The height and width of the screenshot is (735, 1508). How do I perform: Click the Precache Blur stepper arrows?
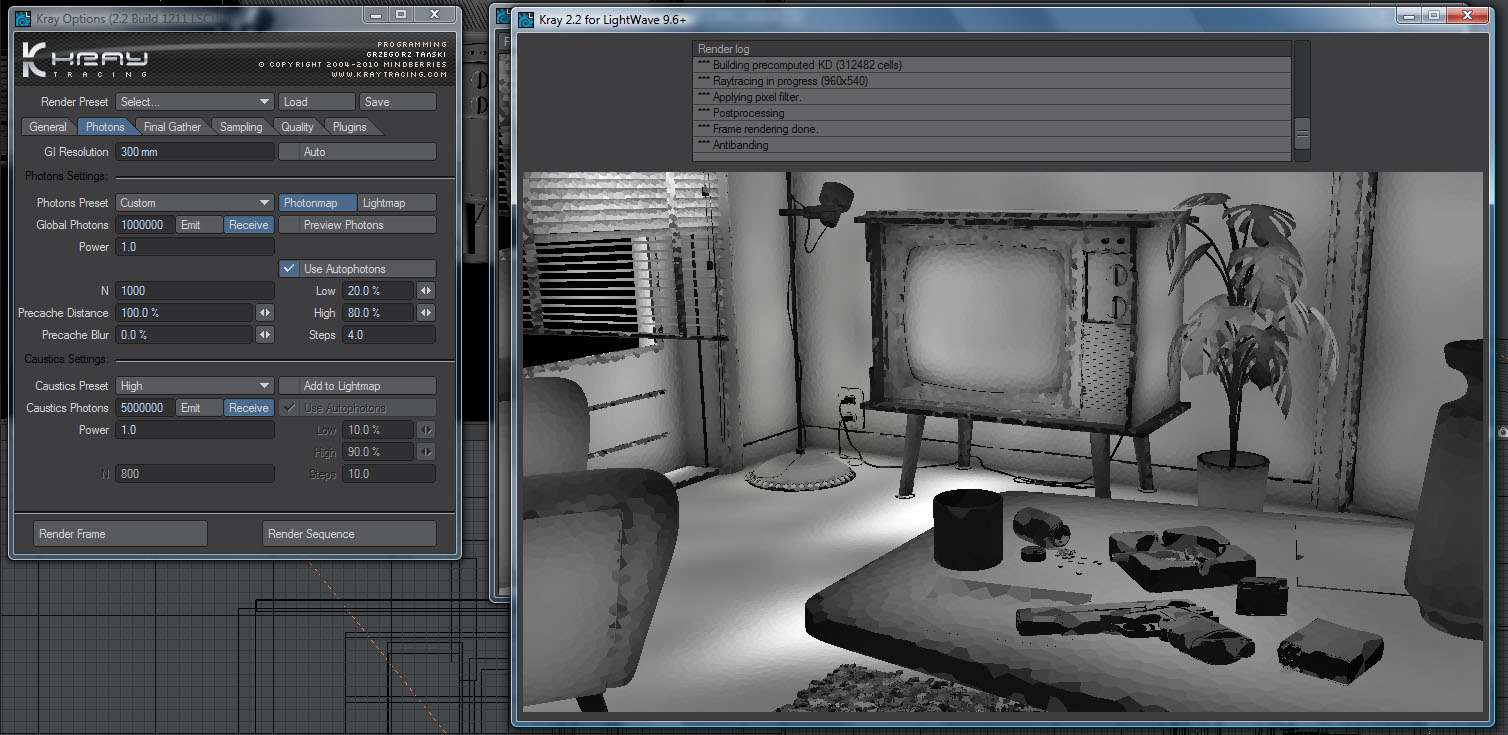coord(265,335)
